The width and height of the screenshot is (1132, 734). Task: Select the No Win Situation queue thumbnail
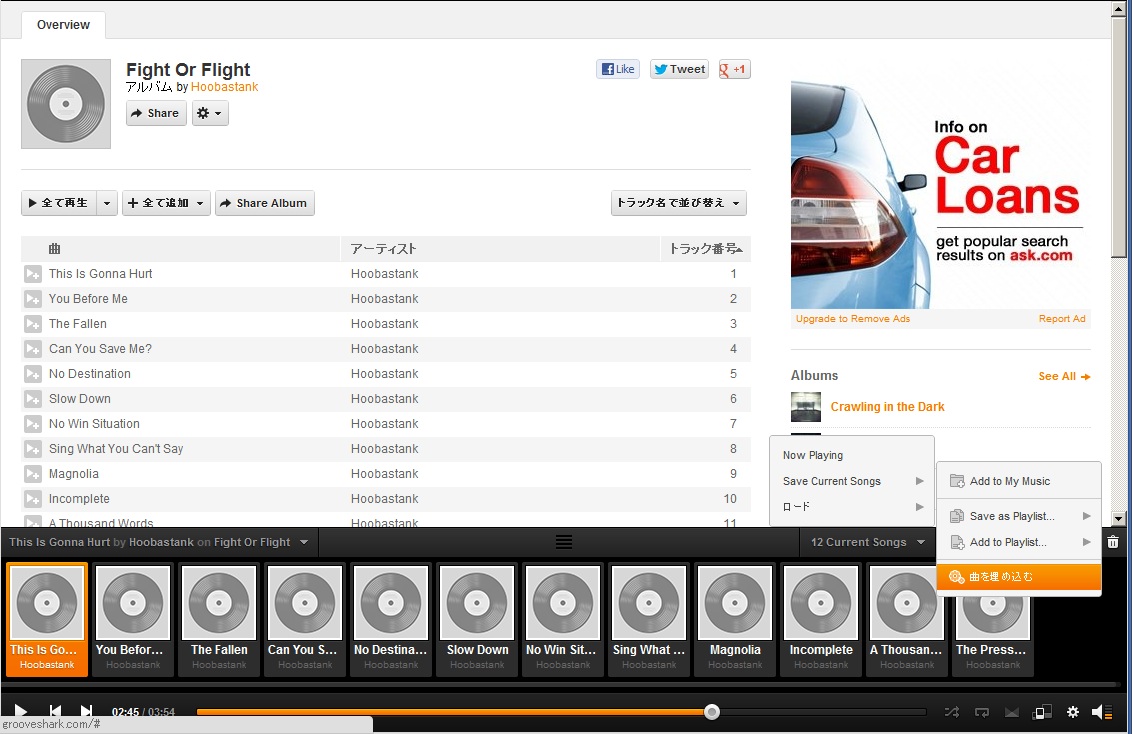coord(563,620)
